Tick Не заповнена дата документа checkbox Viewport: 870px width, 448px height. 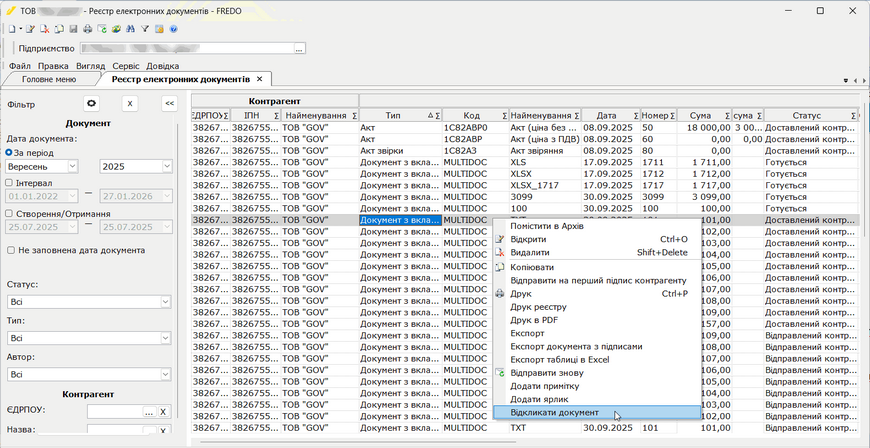tap(11, 250)
